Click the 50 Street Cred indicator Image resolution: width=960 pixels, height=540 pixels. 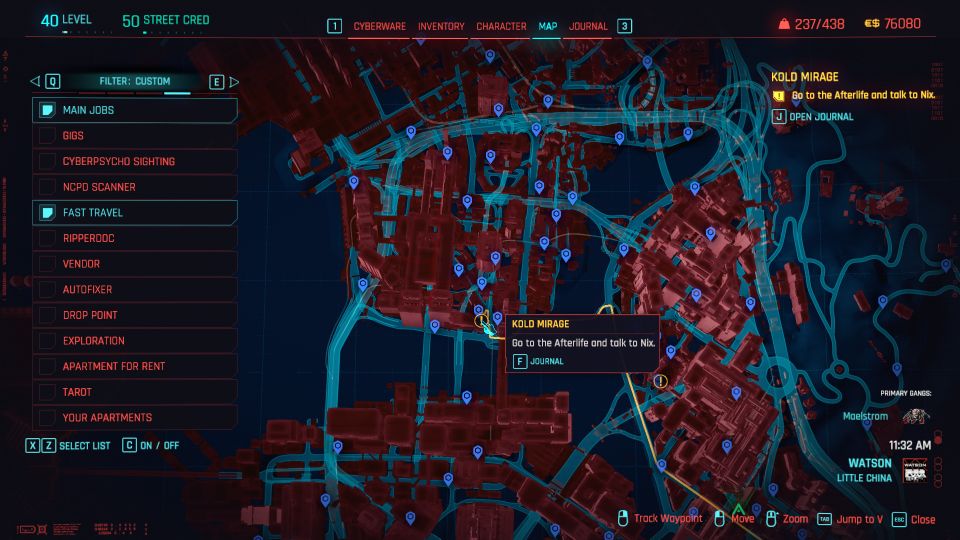pyautogui.click(x=165, y=21)
